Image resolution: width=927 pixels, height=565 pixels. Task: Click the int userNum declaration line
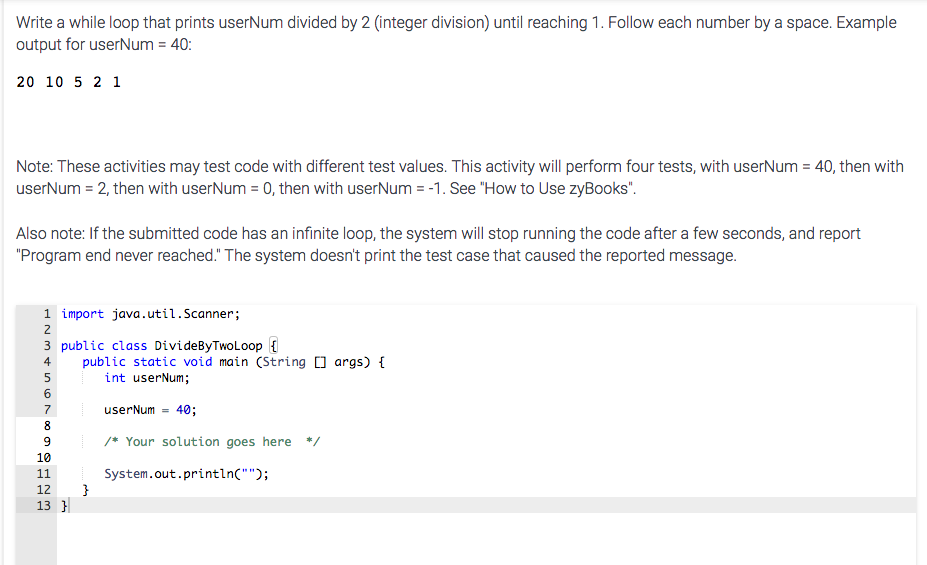click(147, 378)
